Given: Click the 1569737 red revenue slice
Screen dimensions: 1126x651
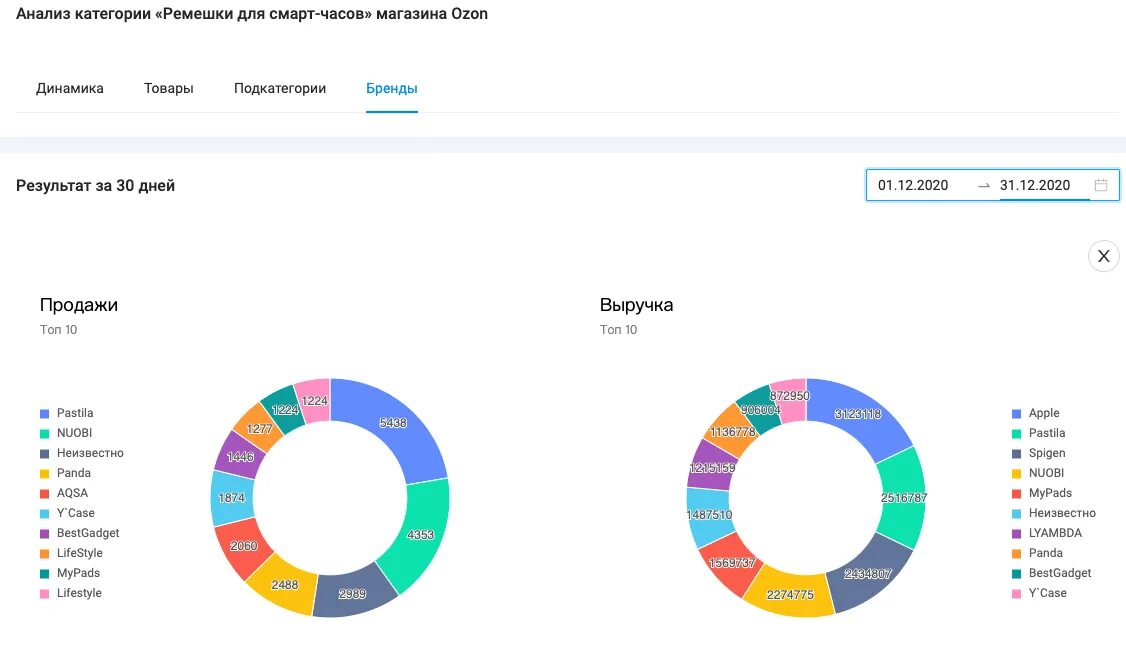Looking at the screenshot, I should click(730, 563).
